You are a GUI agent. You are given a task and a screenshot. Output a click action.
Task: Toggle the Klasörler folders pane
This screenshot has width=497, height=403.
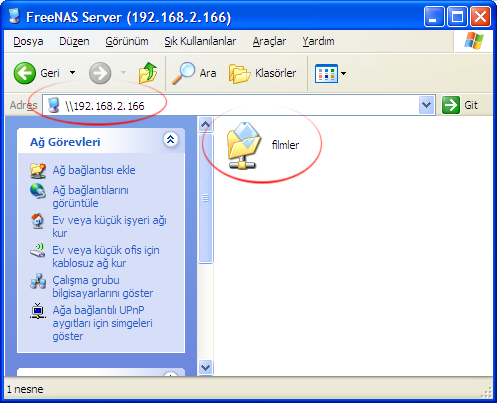(262, 73)
